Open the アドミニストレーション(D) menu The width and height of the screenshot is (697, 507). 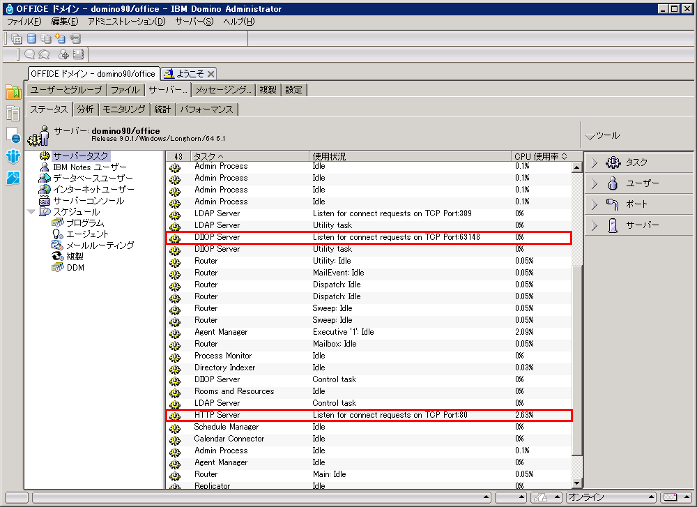pos(126,21)
